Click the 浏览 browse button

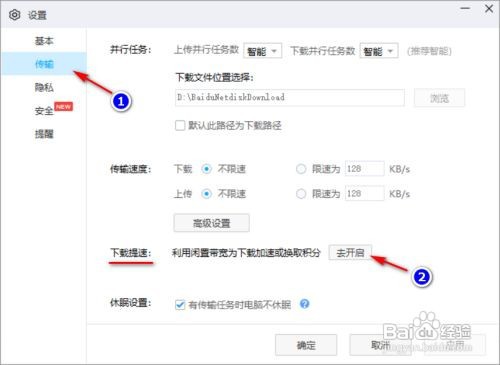pyautogui.click(x=439, y=98)
